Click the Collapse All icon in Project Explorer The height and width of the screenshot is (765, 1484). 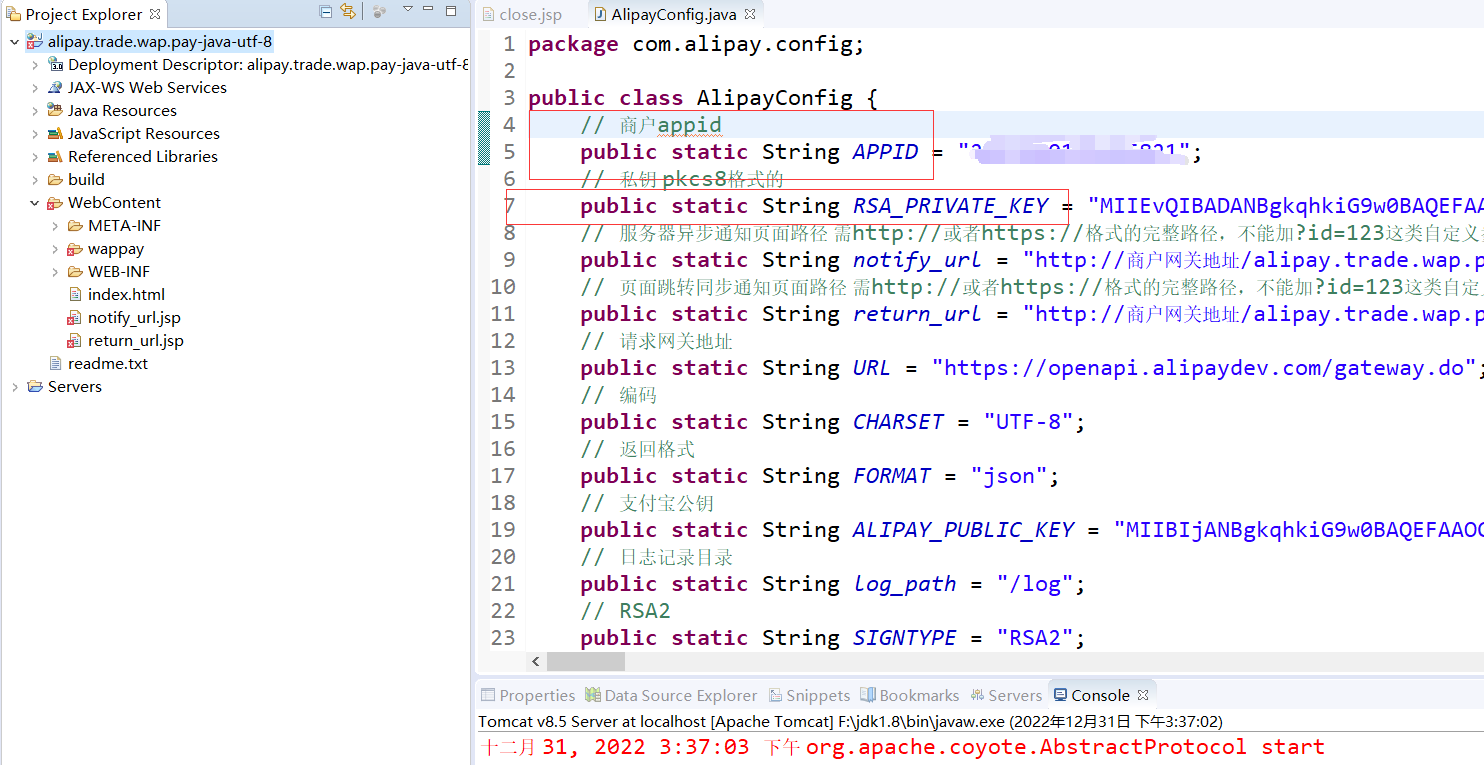click(x=326, y=12)
